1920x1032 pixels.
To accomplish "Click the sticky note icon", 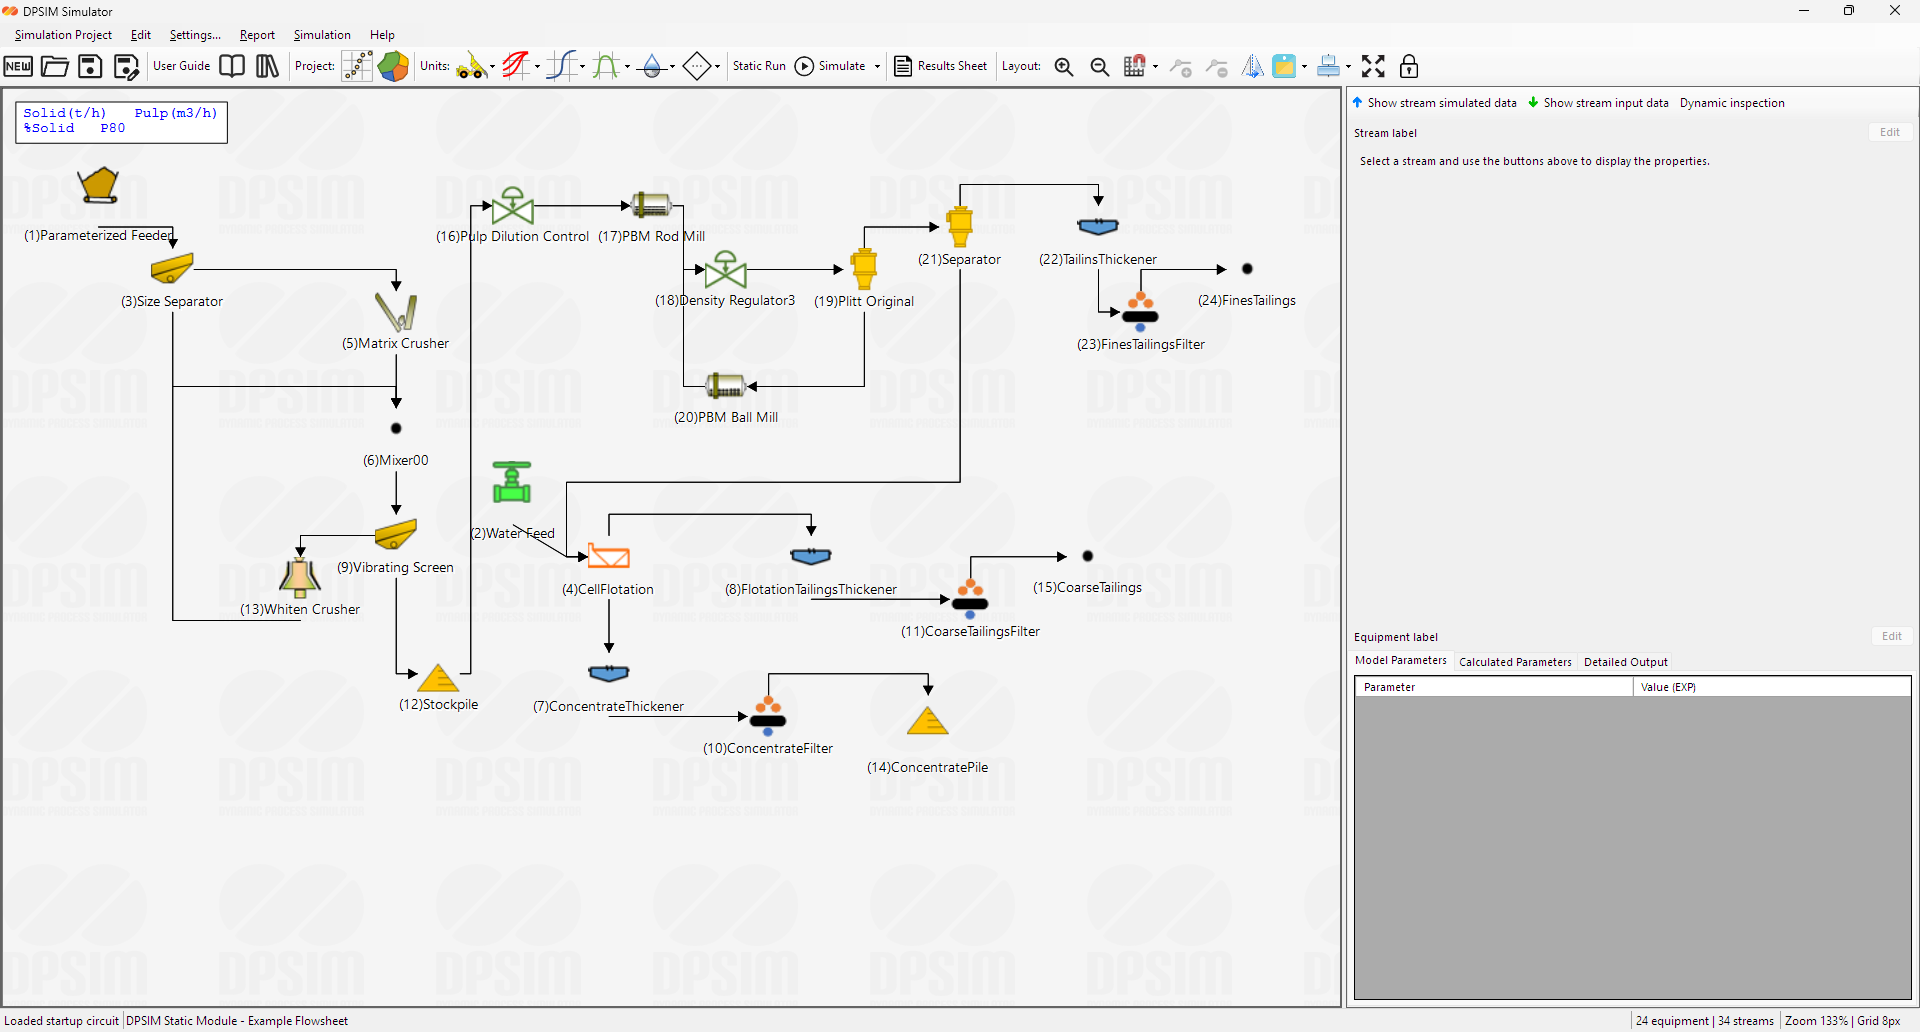I will (x=1285, y=67).
